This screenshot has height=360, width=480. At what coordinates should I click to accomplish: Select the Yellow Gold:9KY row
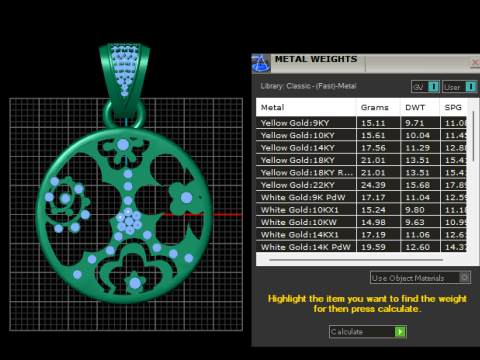pos(361,123)
